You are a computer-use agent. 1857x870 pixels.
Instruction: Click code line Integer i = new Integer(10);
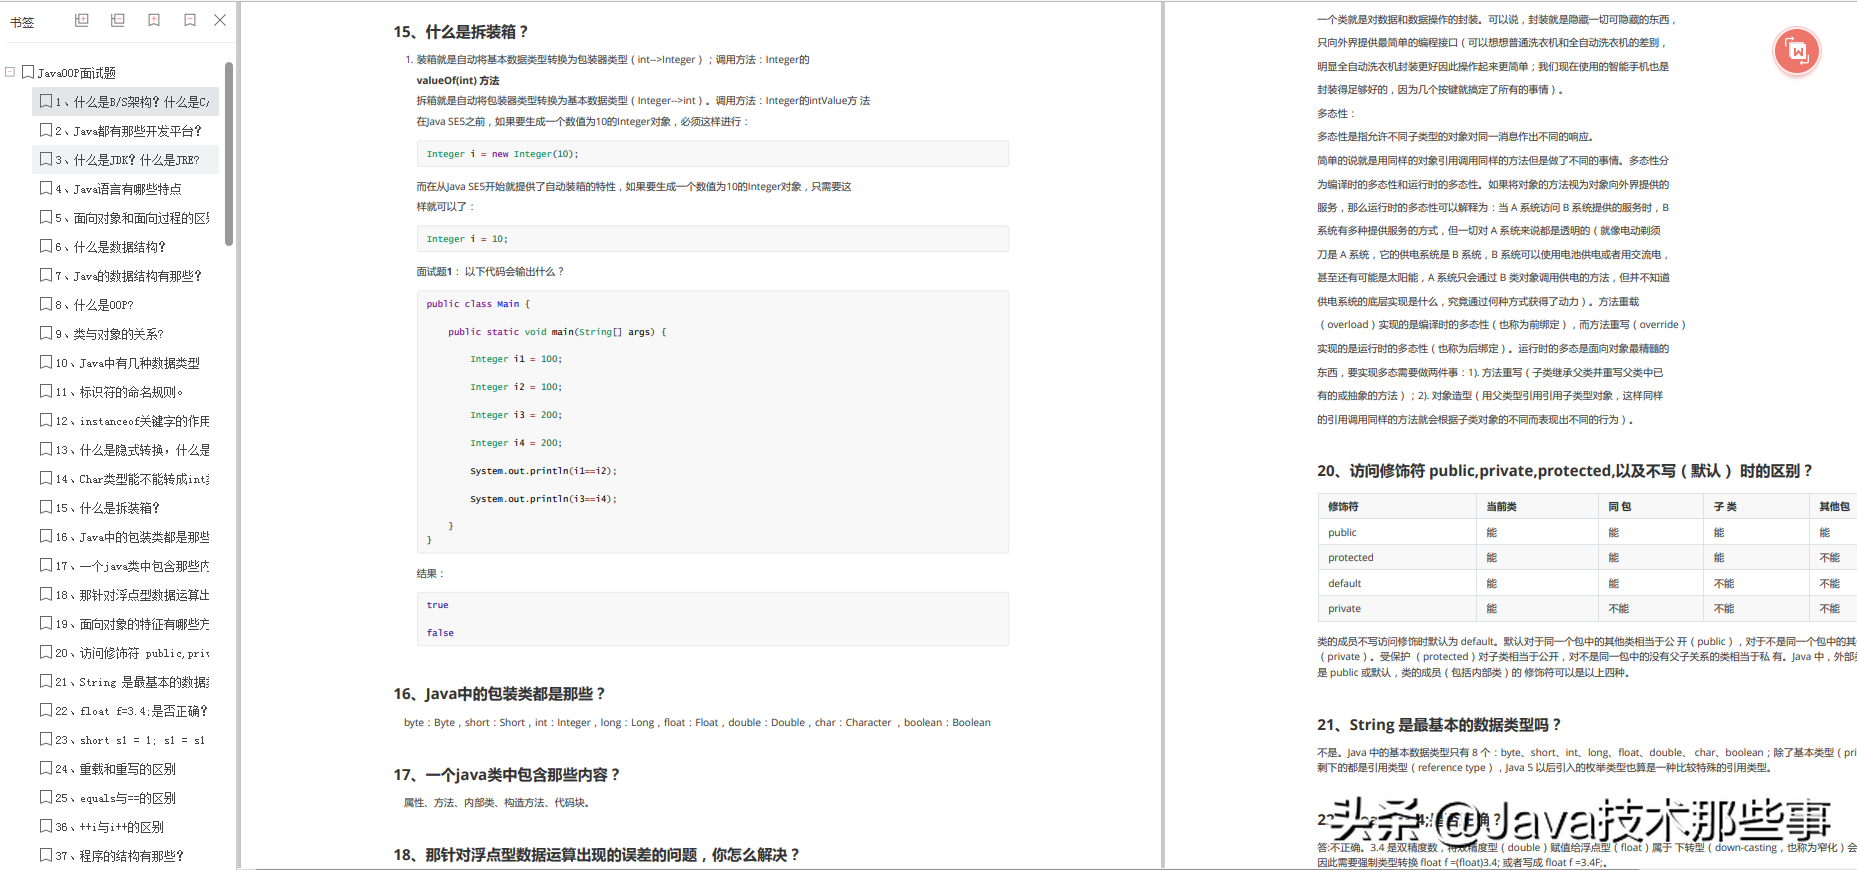coord(502,154)
